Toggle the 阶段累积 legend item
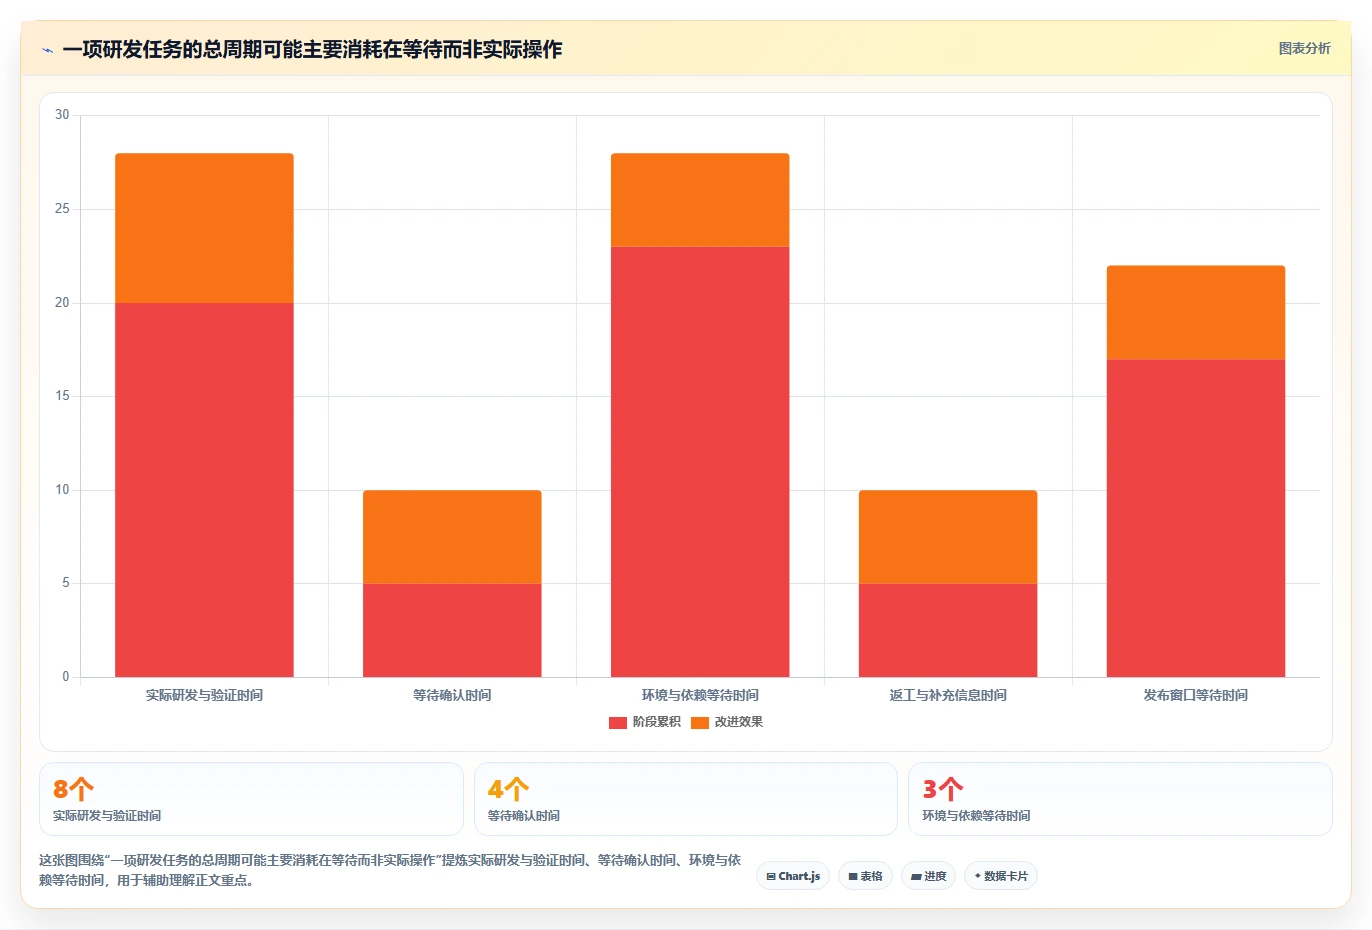 click(x=644, y=722)
